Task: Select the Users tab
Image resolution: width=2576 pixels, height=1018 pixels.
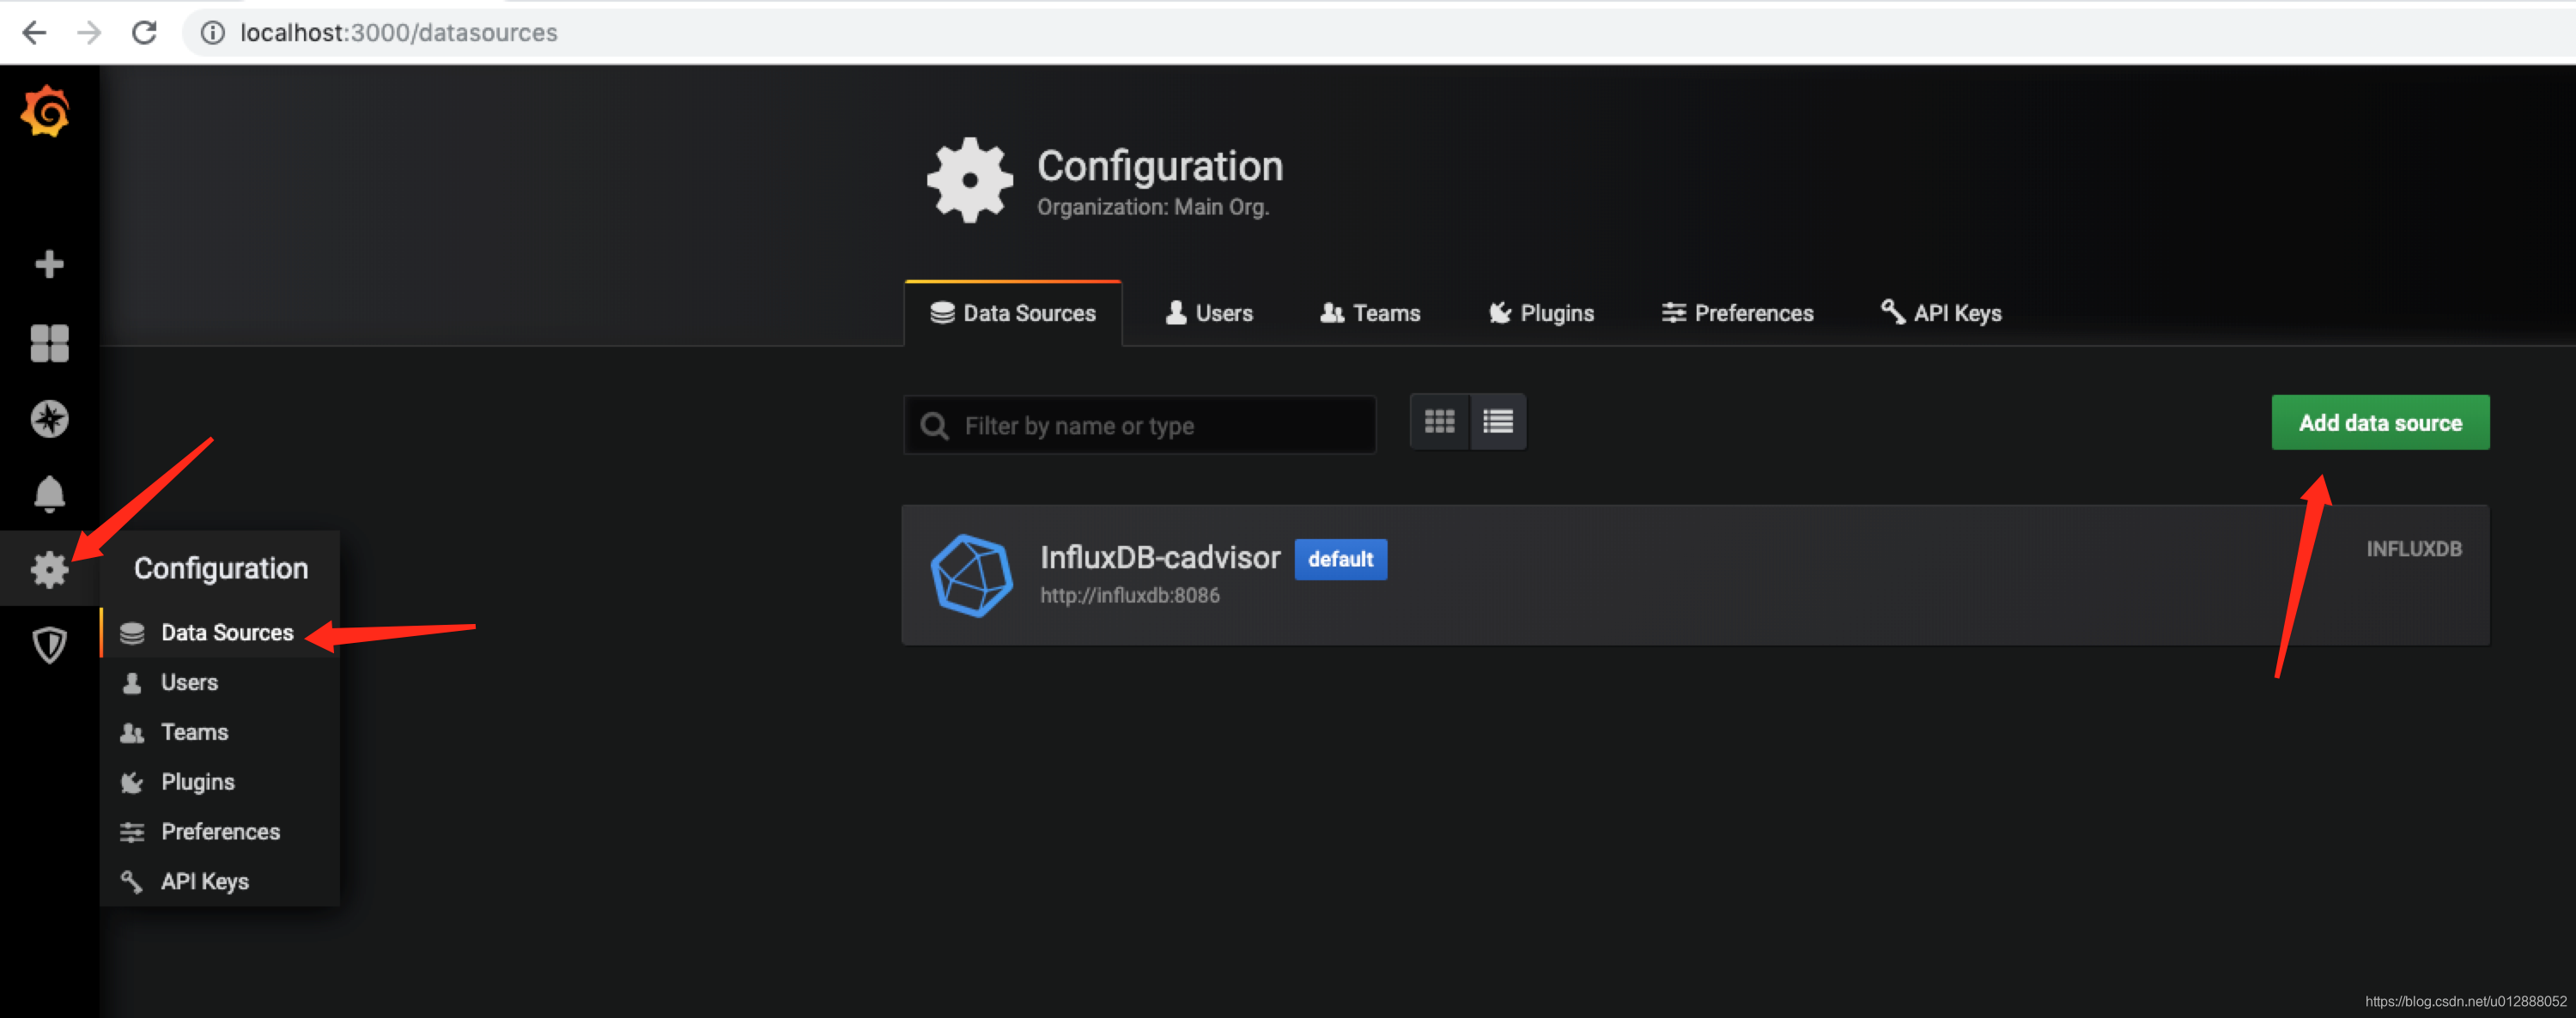Action: click(1209, 314)
